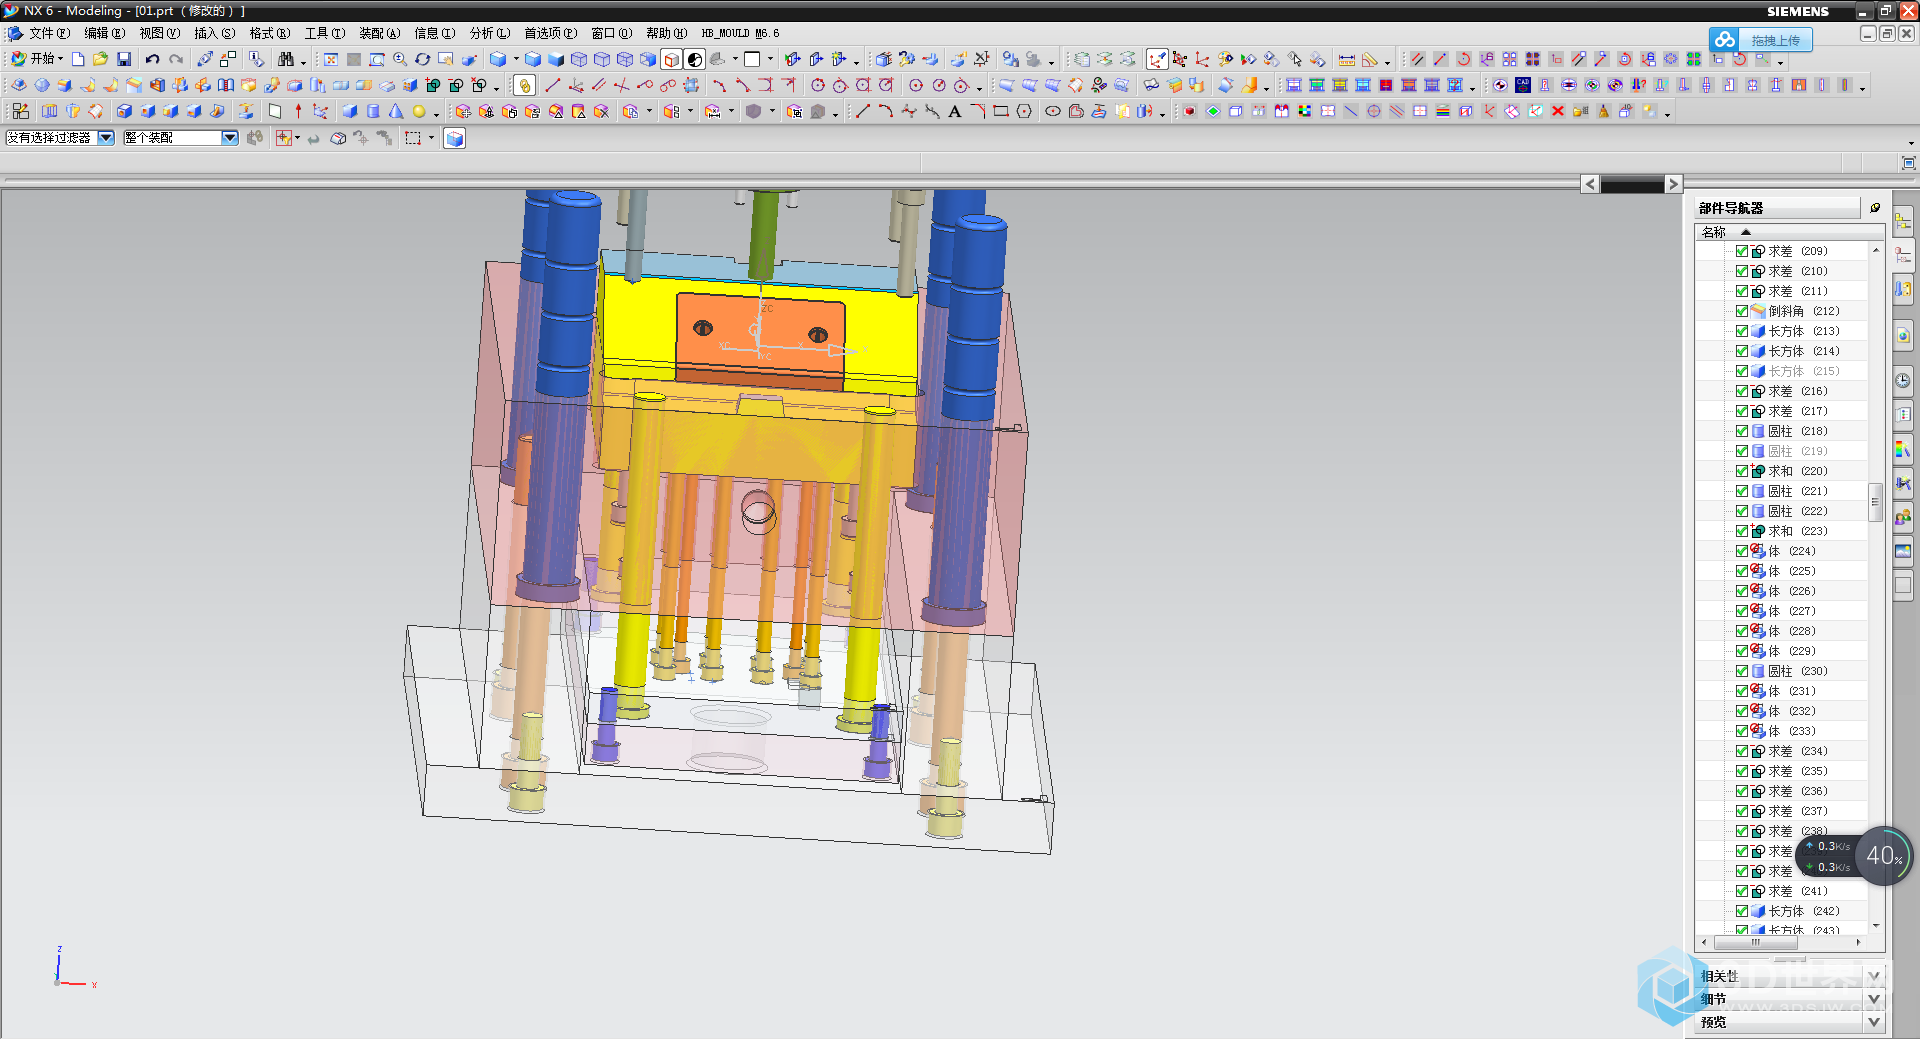Pin the Part Navigator panel

(1875, 208)
